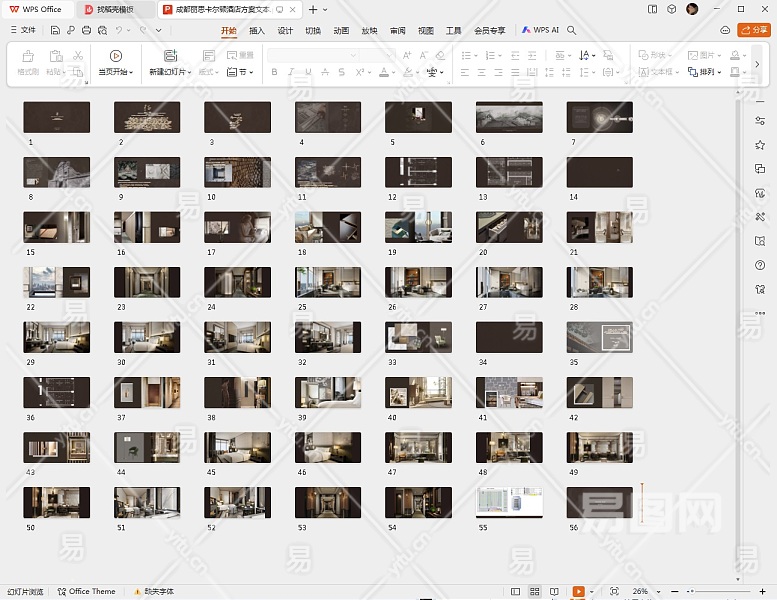This screenshot has height=600, width=777.
Task: Click the fit-to-window icon near zoom
Action: (614, 592)
